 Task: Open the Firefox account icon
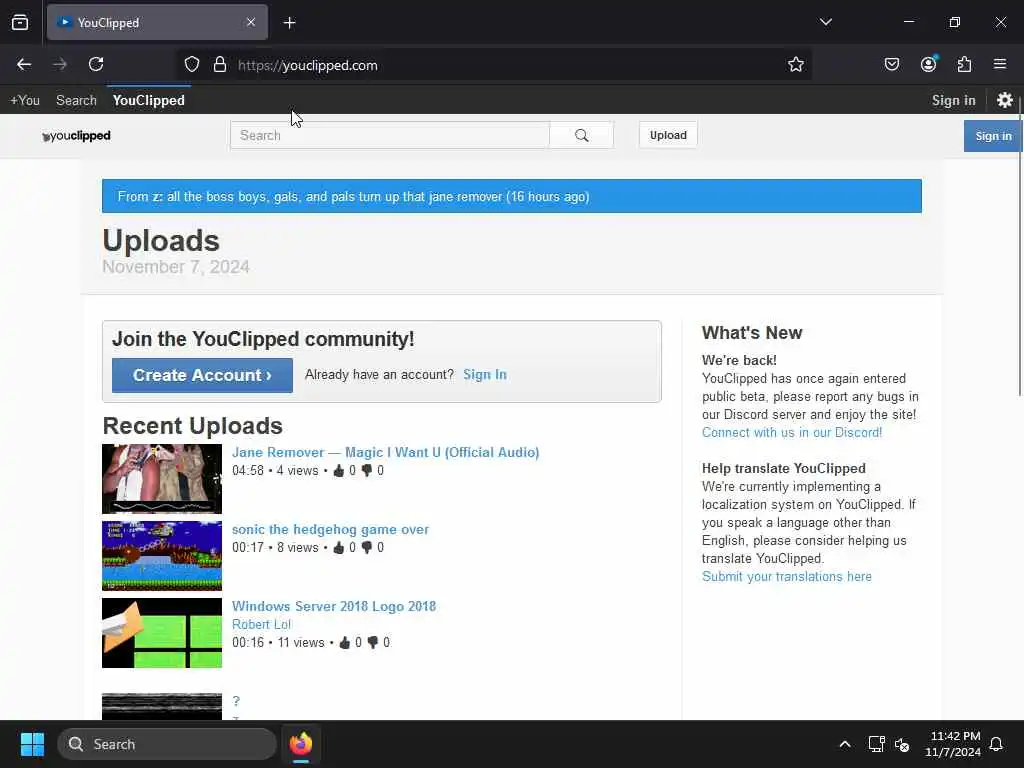click(928, 64)
